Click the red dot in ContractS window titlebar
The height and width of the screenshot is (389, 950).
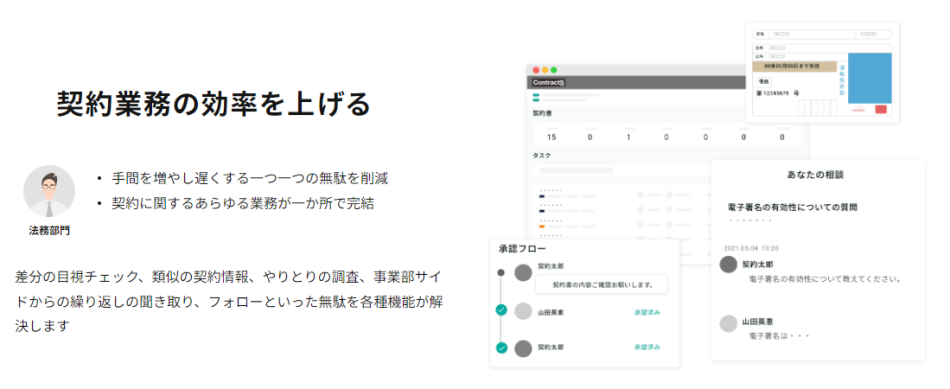pos(536,70)
